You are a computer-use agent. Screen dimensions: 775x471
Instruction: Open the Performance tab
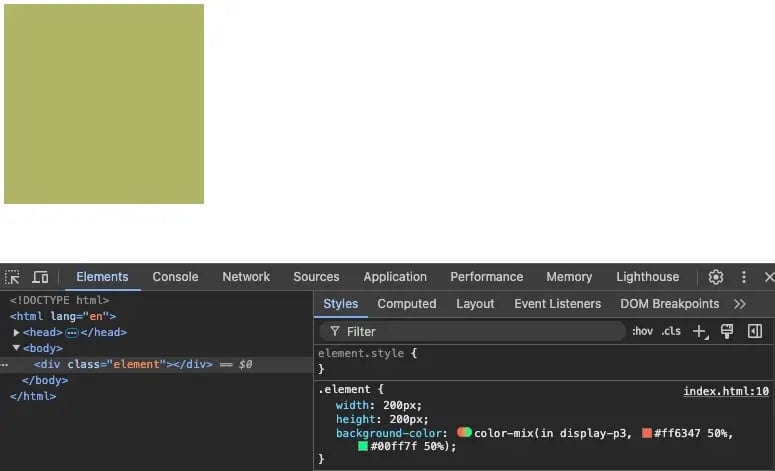tap(486, 277)
